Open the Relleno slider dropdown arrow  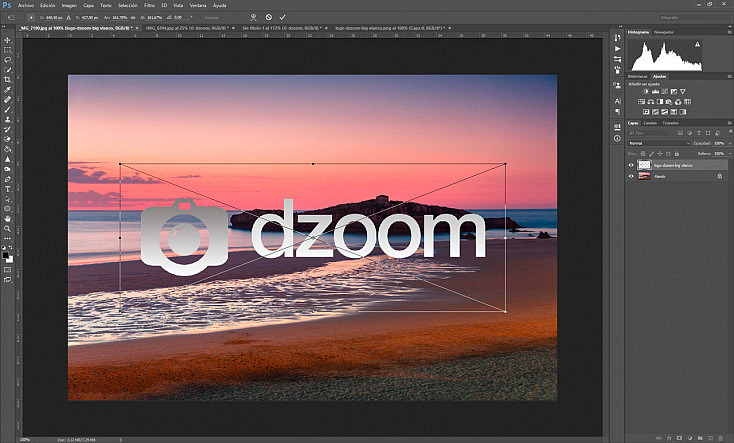pos(730,154)
